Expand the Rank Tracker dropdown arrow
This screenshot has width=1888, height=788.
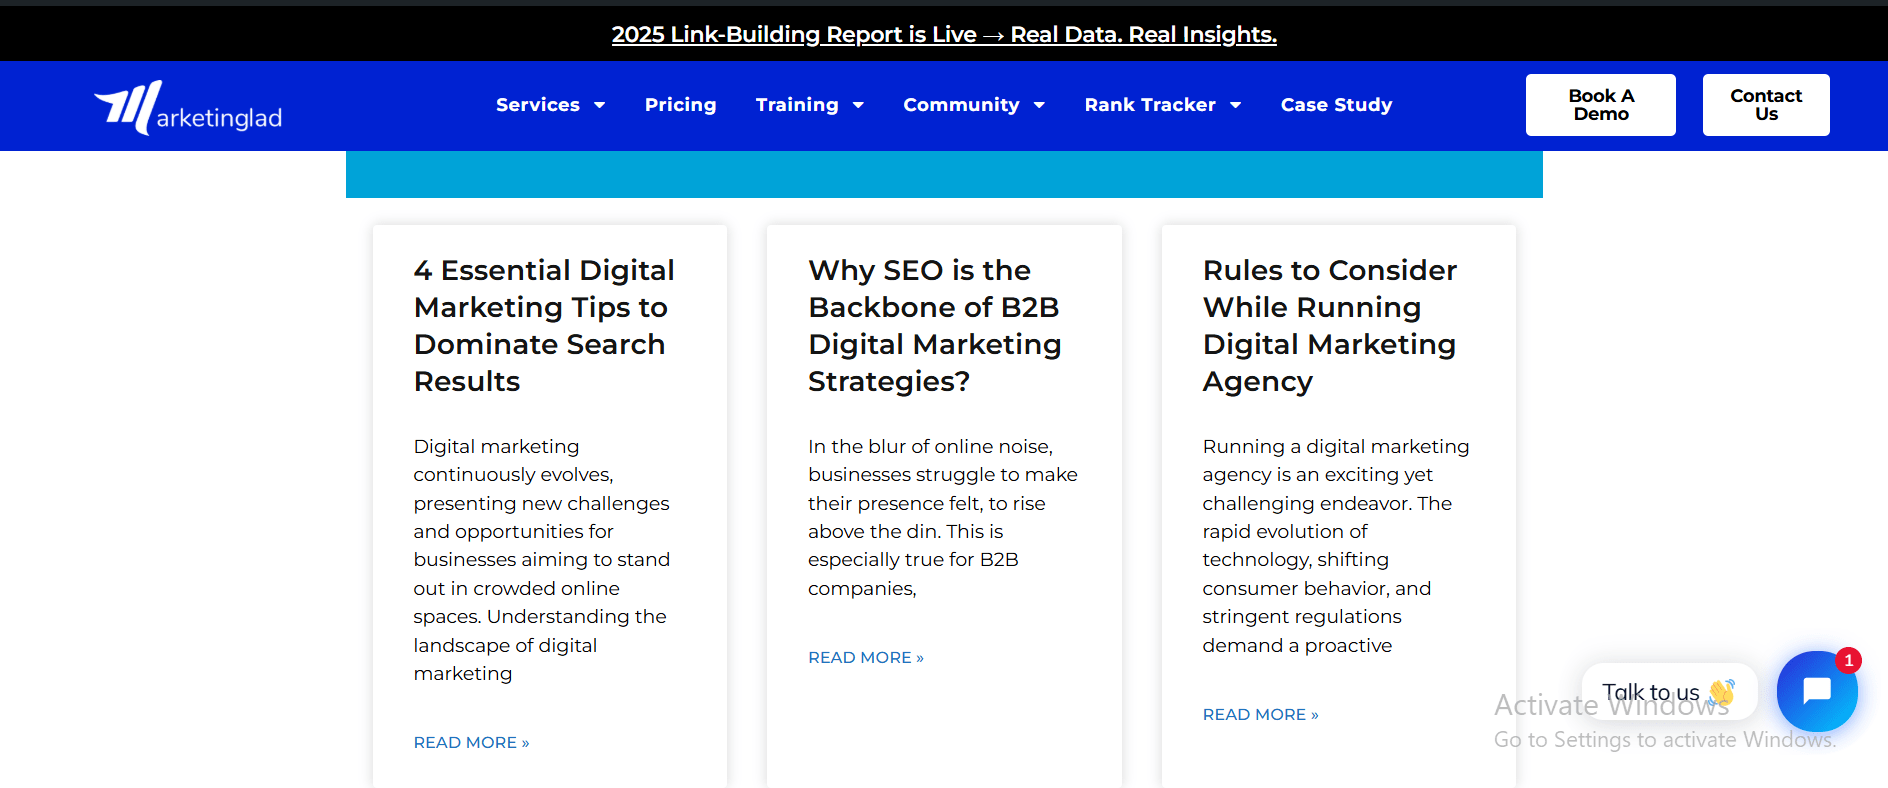coord(1235,105)
